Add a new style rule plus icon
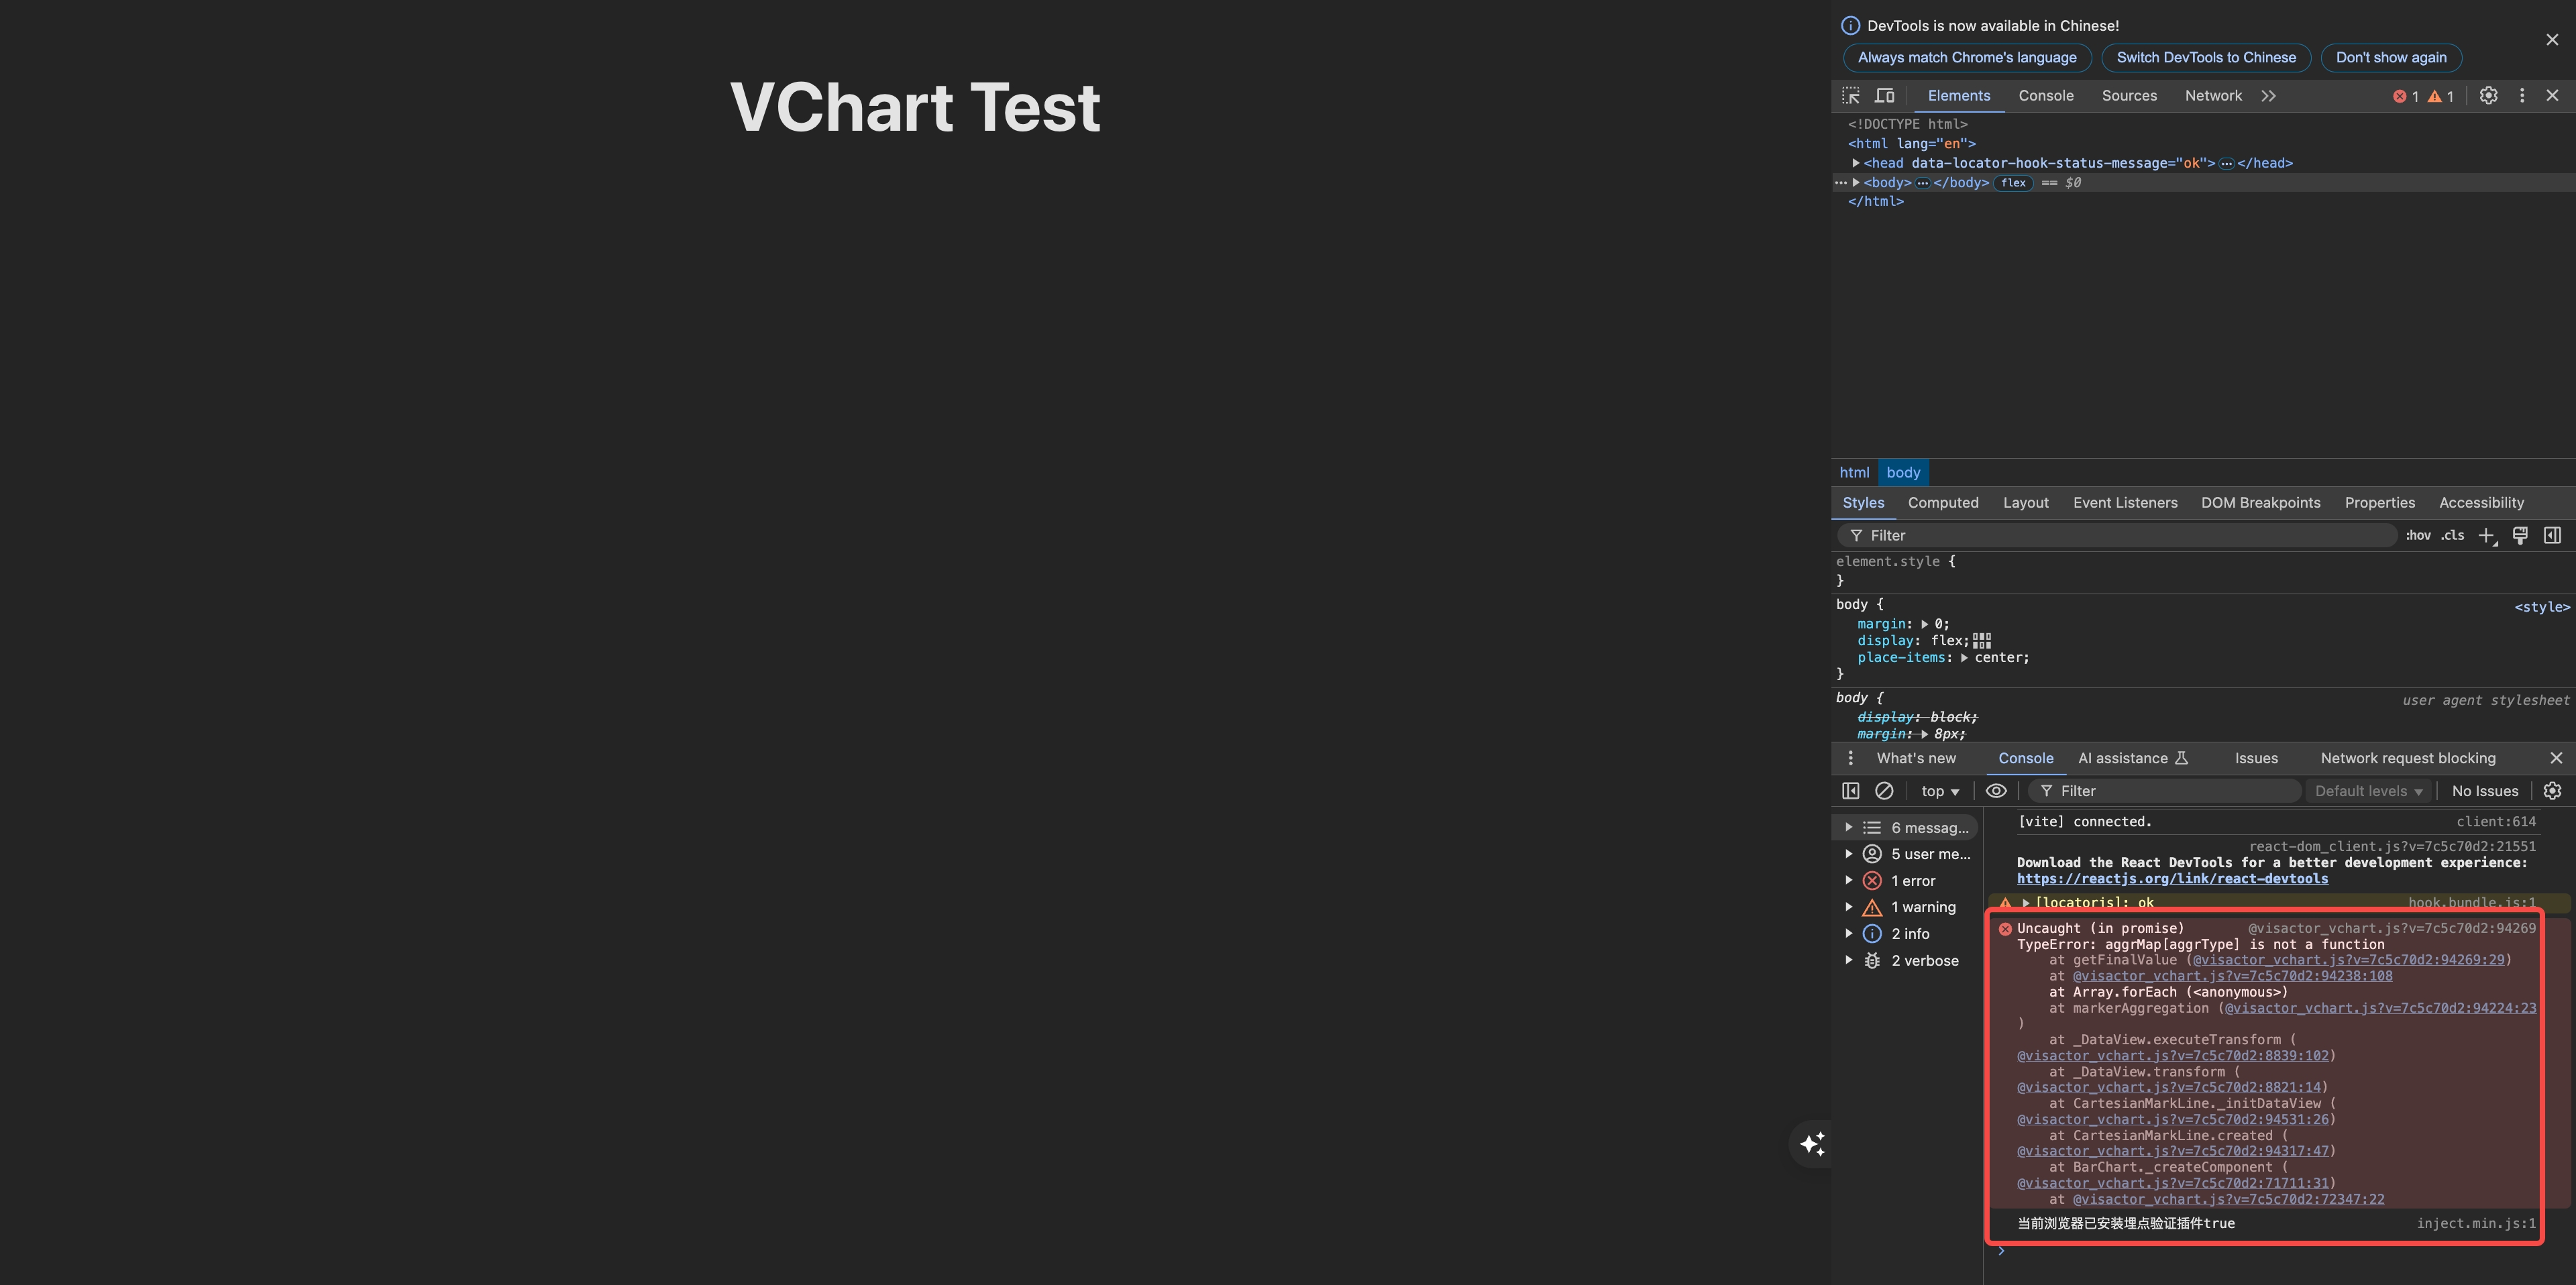 pyautogui.click(x=2487, y=536)
